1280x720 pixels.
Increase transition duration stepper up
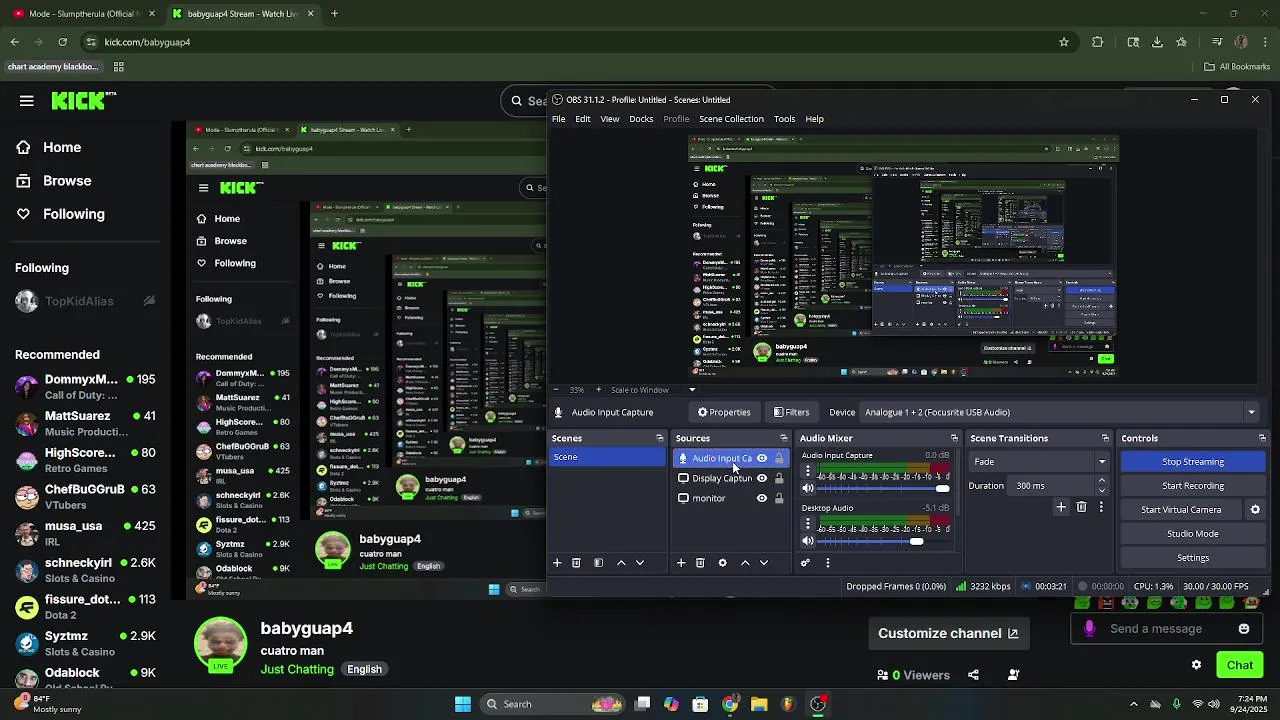(x=1102, y=481)
